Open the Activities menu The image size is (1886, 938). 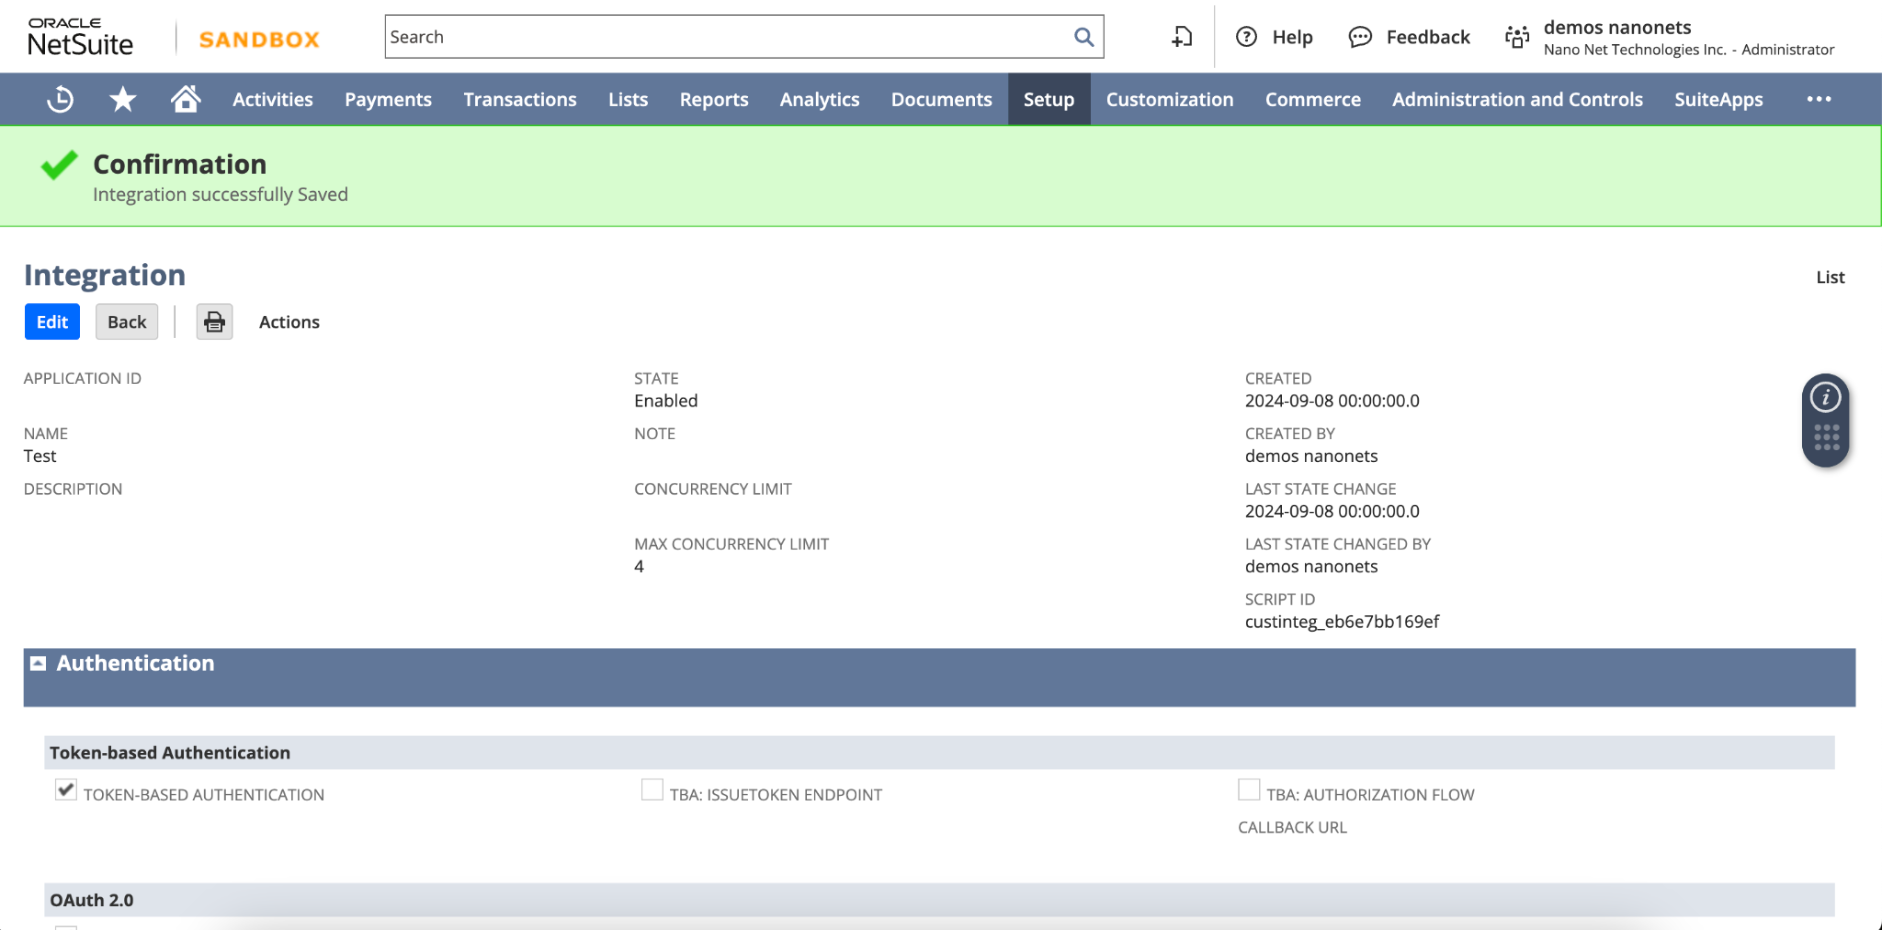tap(273, 99)
